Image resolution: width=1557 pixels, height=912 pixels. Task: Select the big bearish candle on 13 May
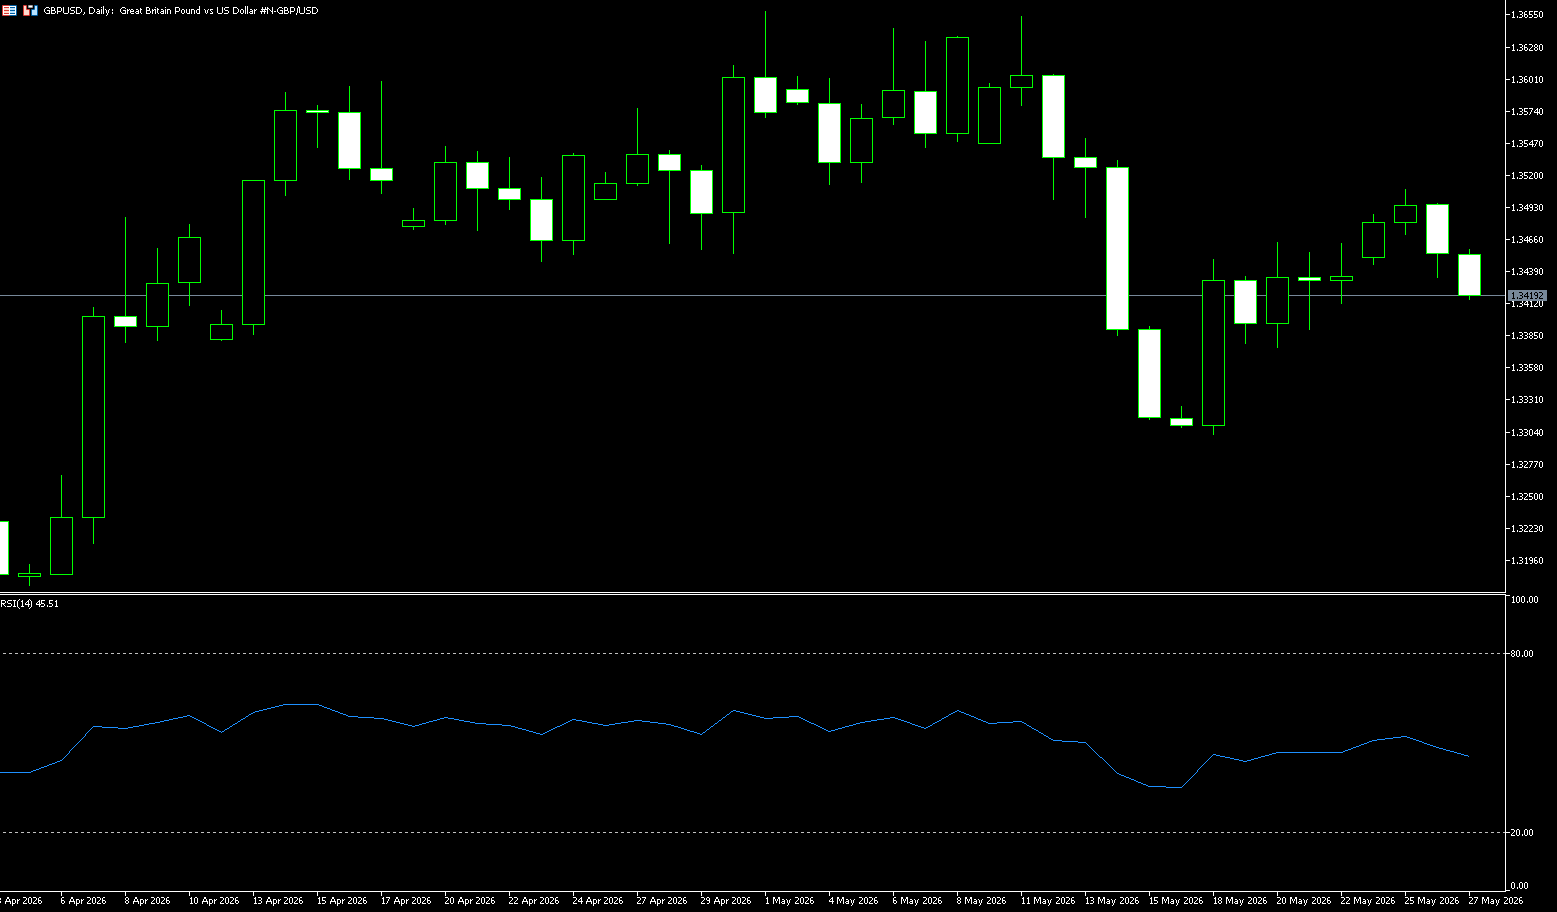tap(1117, 248)
